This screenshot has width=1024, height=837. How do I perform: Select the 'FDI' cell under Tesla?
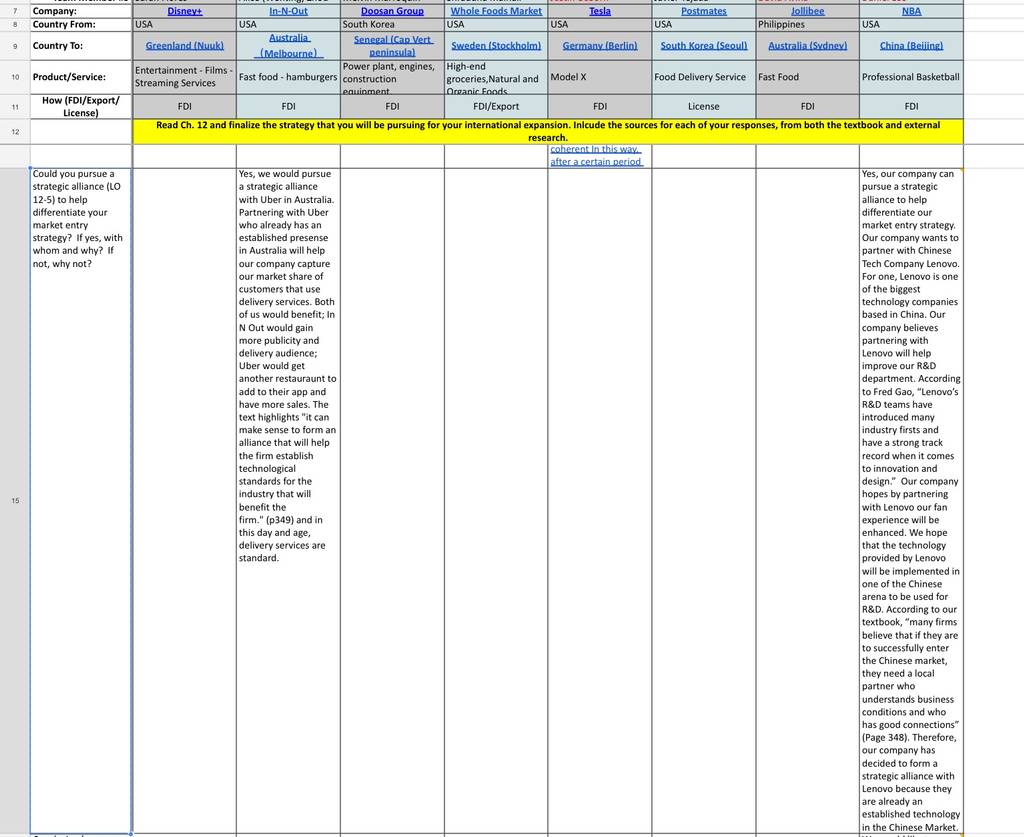coord(600,106)
